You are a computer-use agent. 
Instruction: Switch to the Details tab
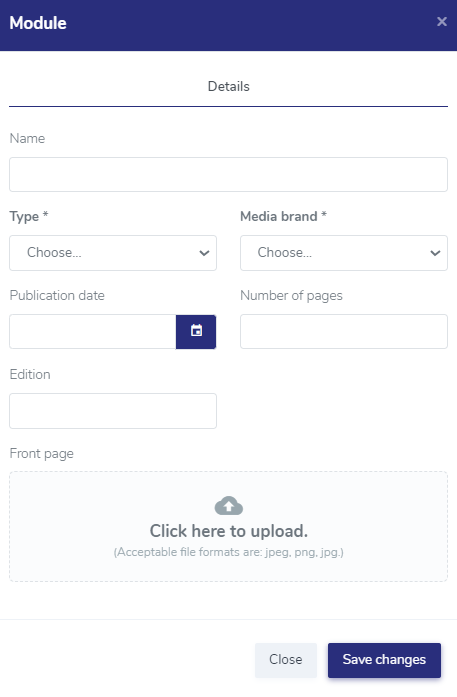coord(228,86)
